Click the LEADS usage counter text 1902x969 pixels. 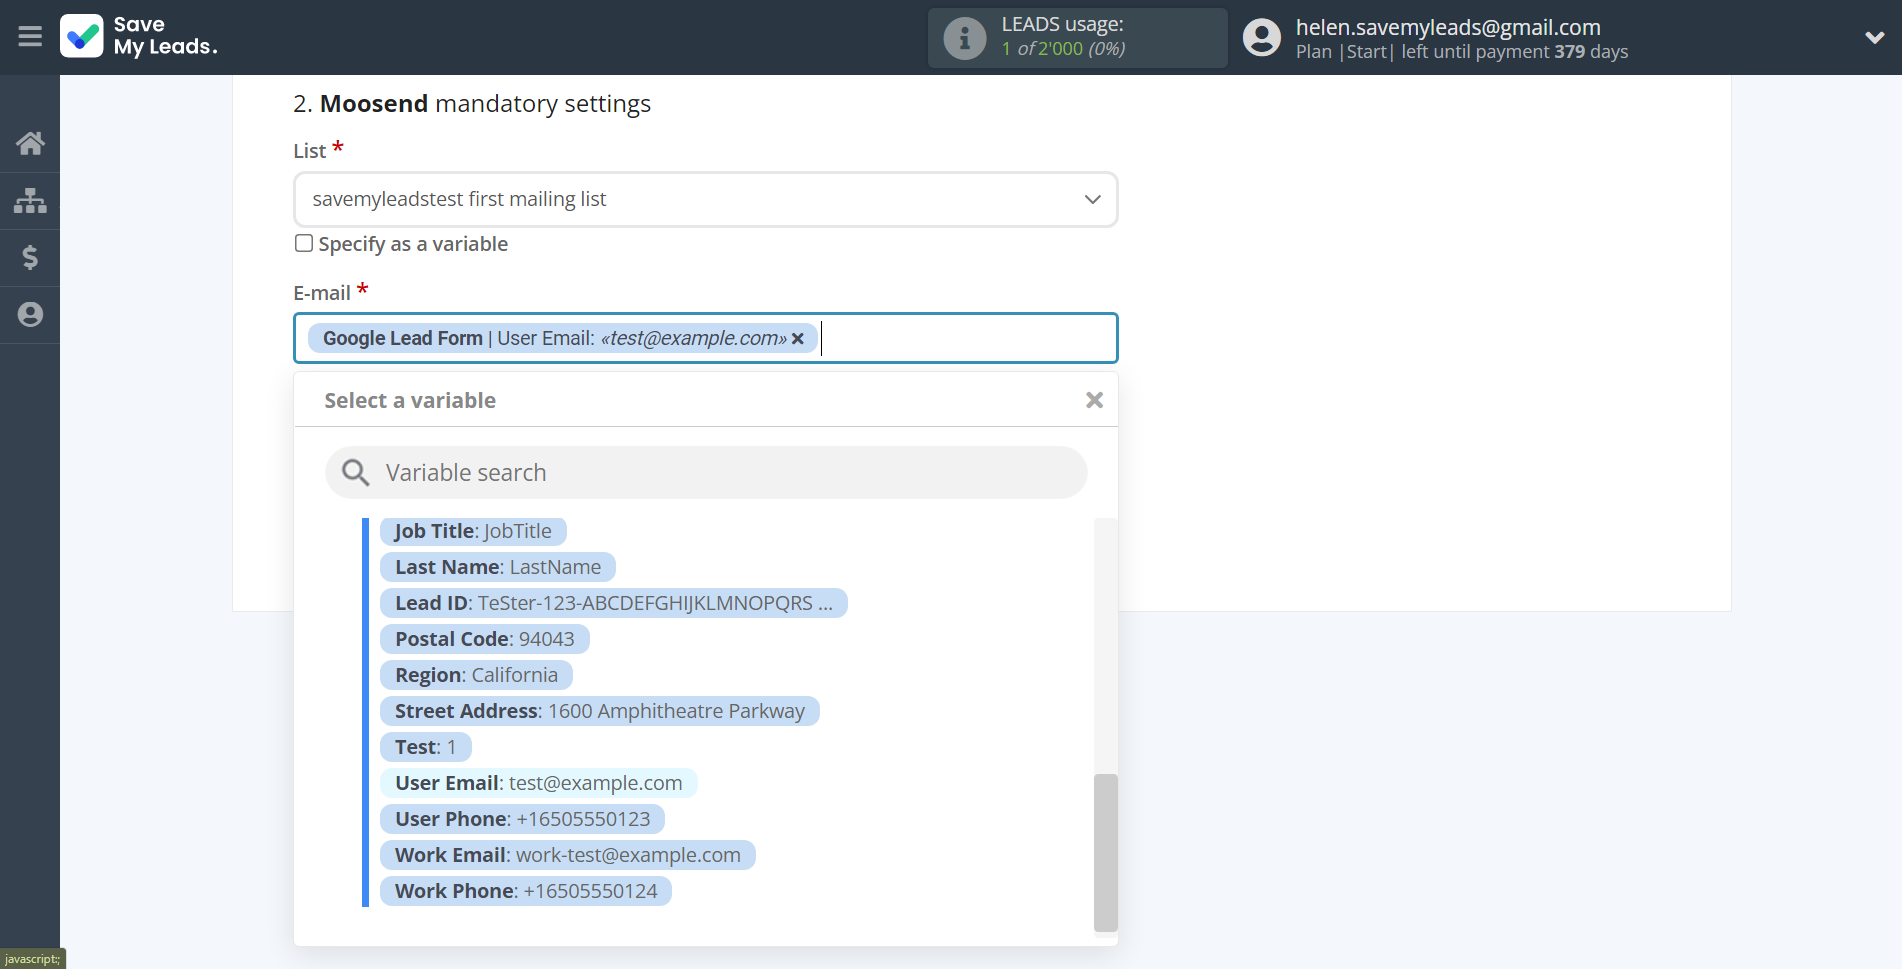pos(1063,48)
